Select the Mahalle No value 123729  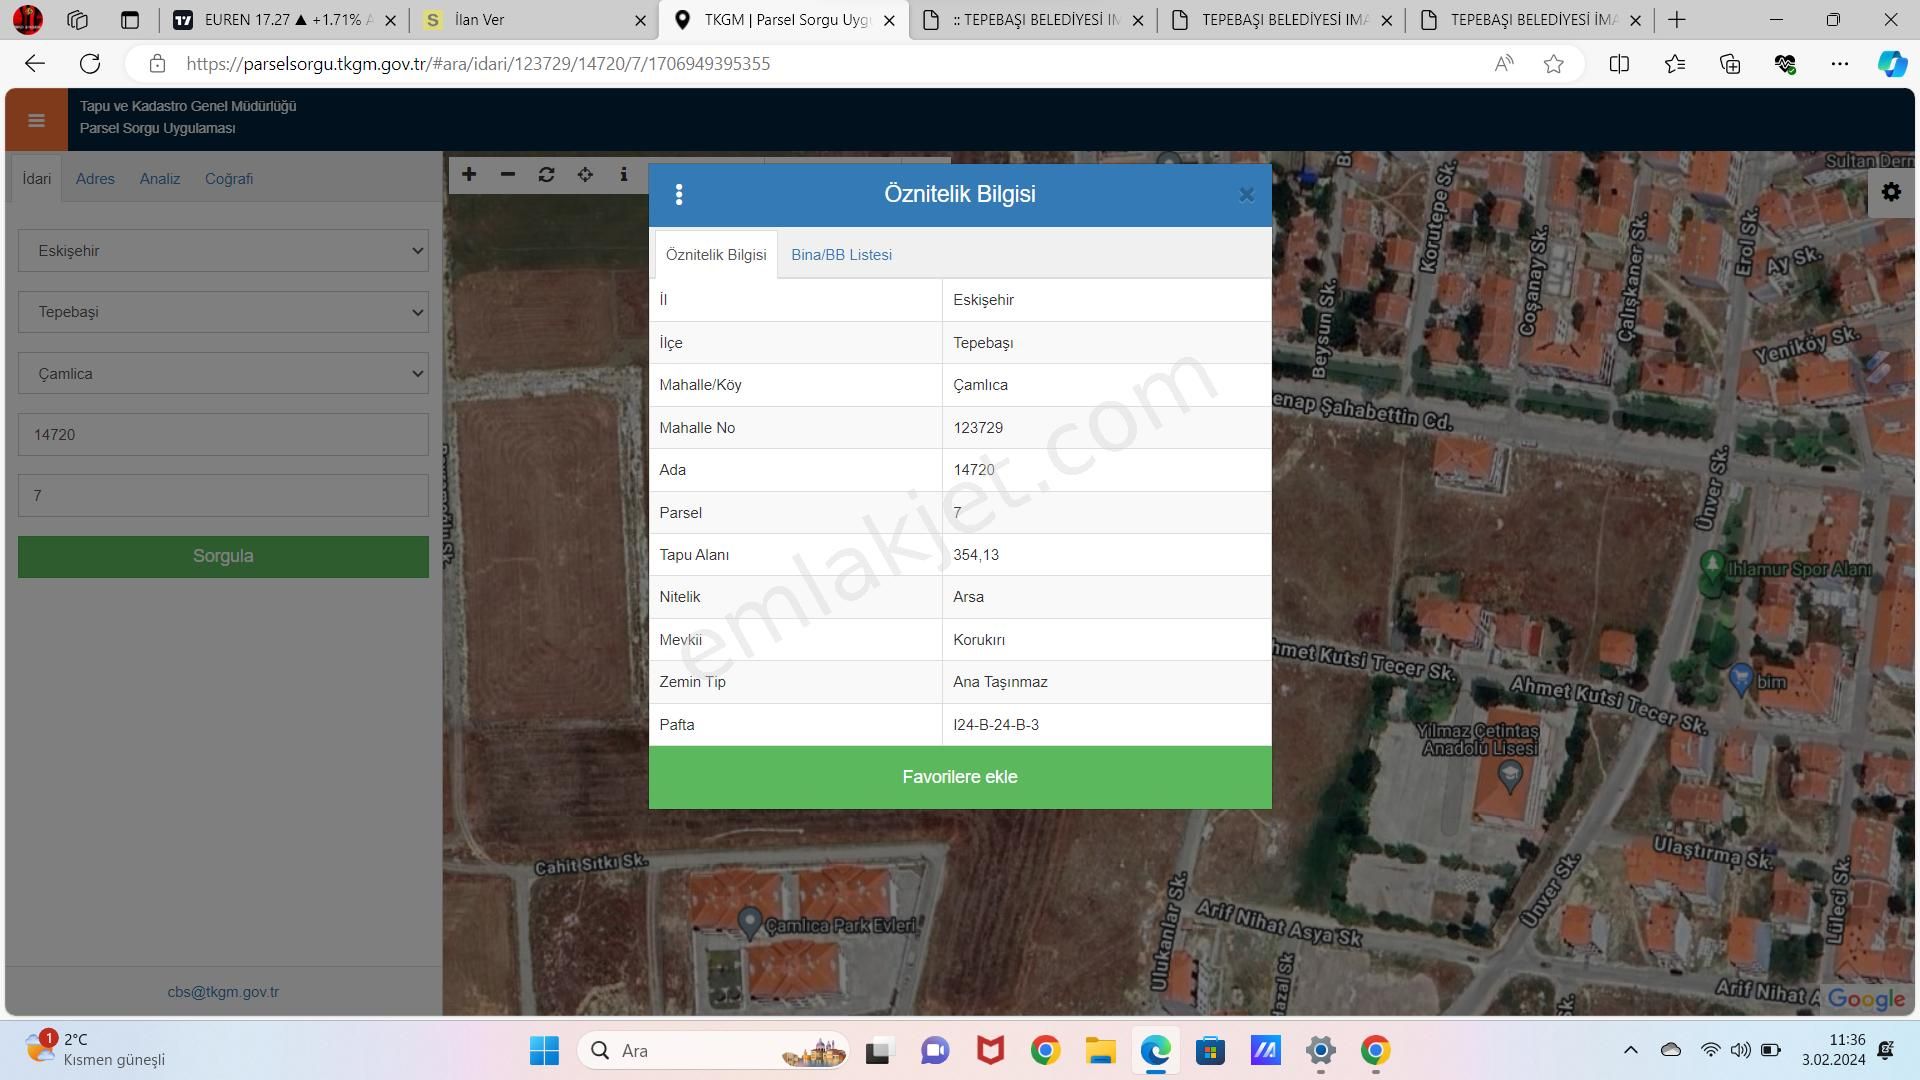(x=978, y=428)
